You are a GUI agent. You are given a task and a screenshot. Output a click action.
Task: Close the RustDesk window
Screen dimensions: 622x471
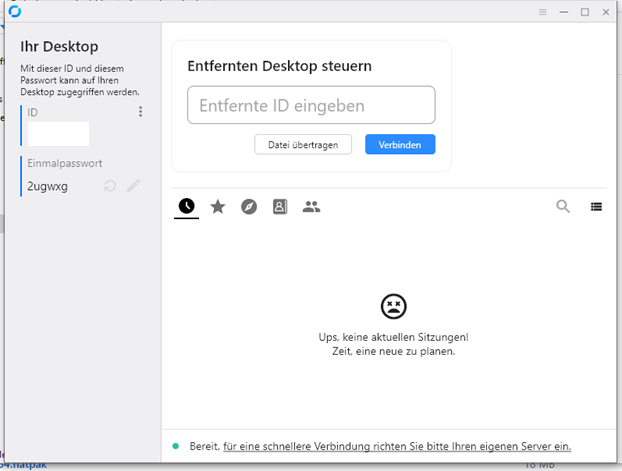click(x=606, y=12)
